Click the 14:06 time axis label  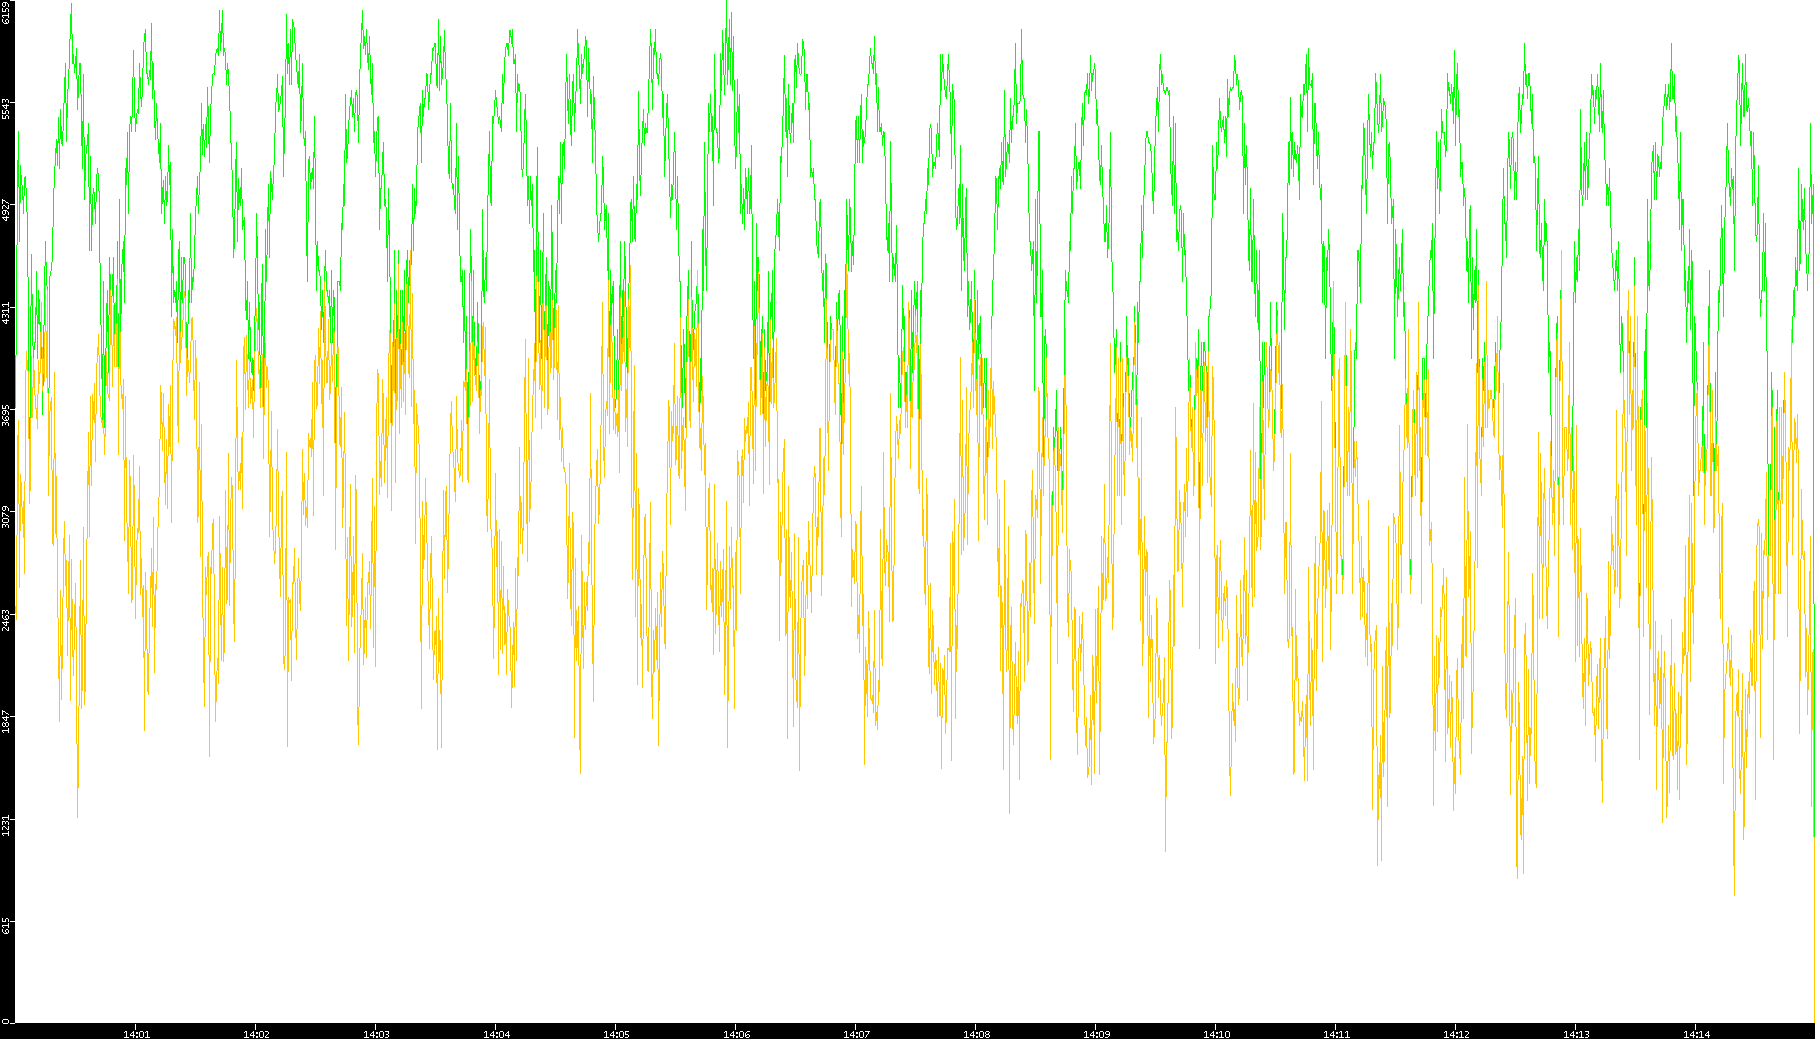[736, 1034]
